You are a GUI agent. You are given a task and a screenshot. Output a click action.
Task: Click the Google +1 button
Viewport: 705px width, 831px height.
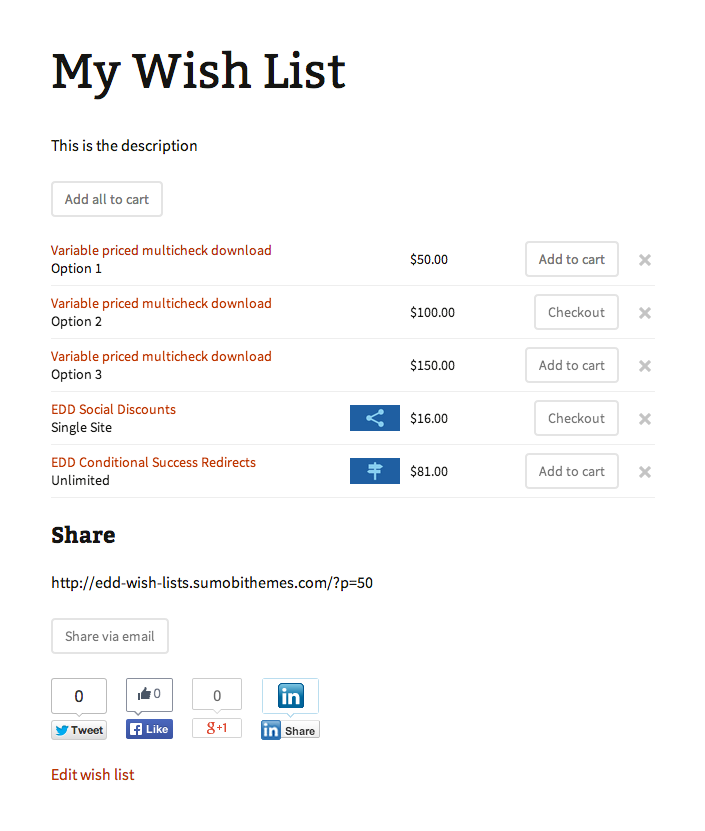point(217,728)
